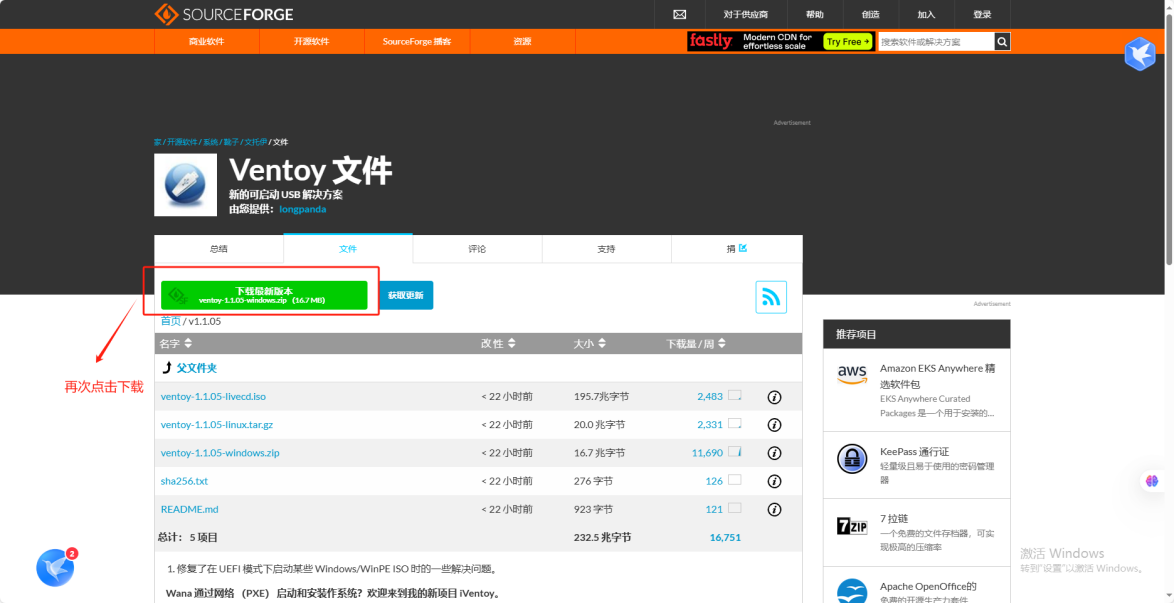Click the green 下载最新版本 button
The width and height of the screenshot is (1174, 603).
264,295
